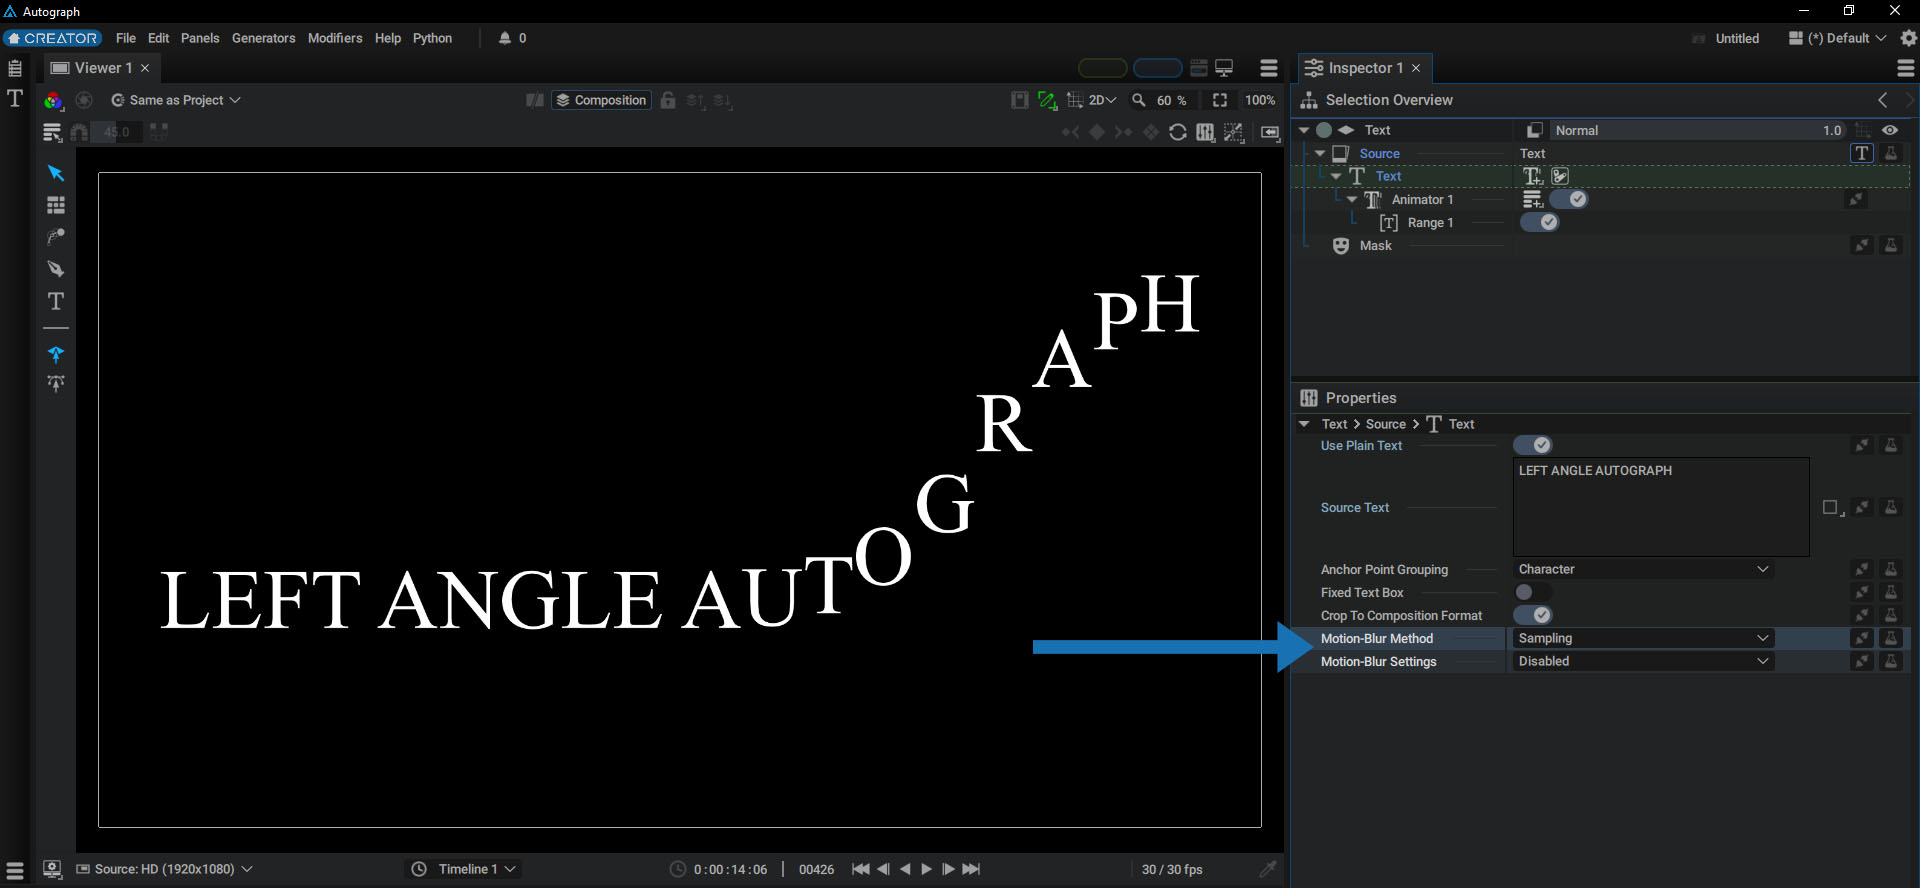Open the Motion-Blur Settings Disabled dropdown
Screen dimensions: 1920x888
pos(1643,661)
